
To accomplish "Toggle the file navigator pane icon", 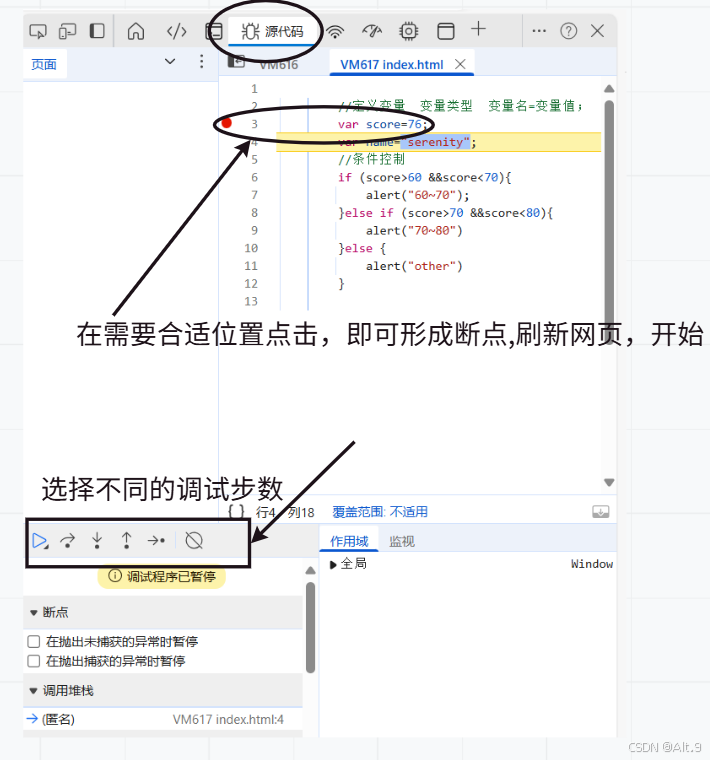I will coord(236,62).
